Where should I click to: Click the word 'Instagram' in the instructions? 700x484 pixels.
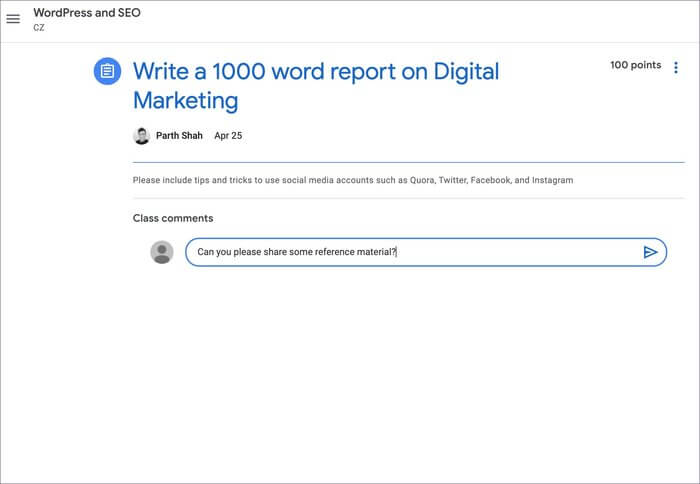(x=551, y=181)
